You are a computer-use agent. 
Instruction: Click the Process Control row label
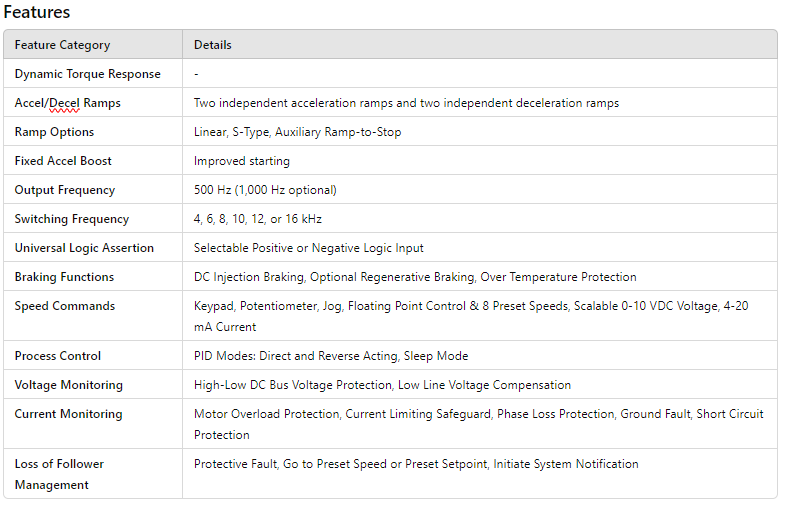coord(57,356)
